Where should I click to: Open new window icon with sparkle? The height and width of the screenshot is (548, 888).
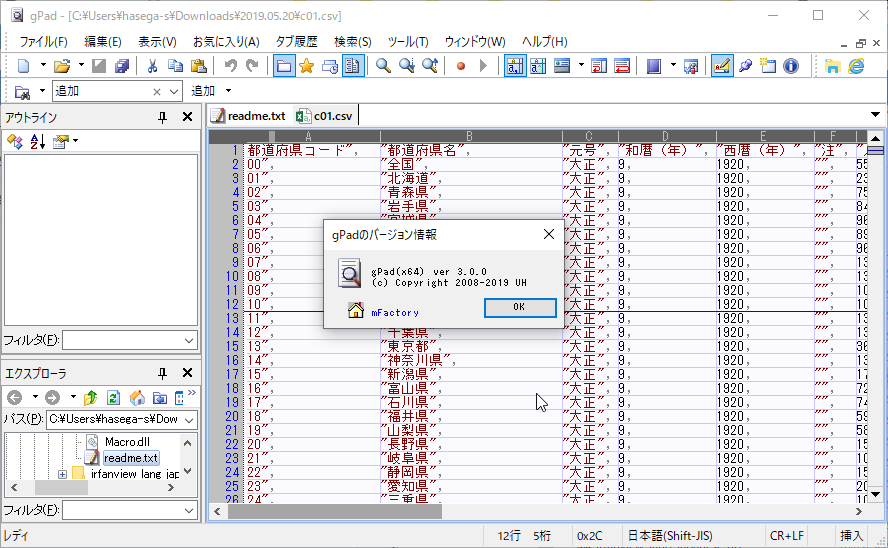[x=768, y=66]
